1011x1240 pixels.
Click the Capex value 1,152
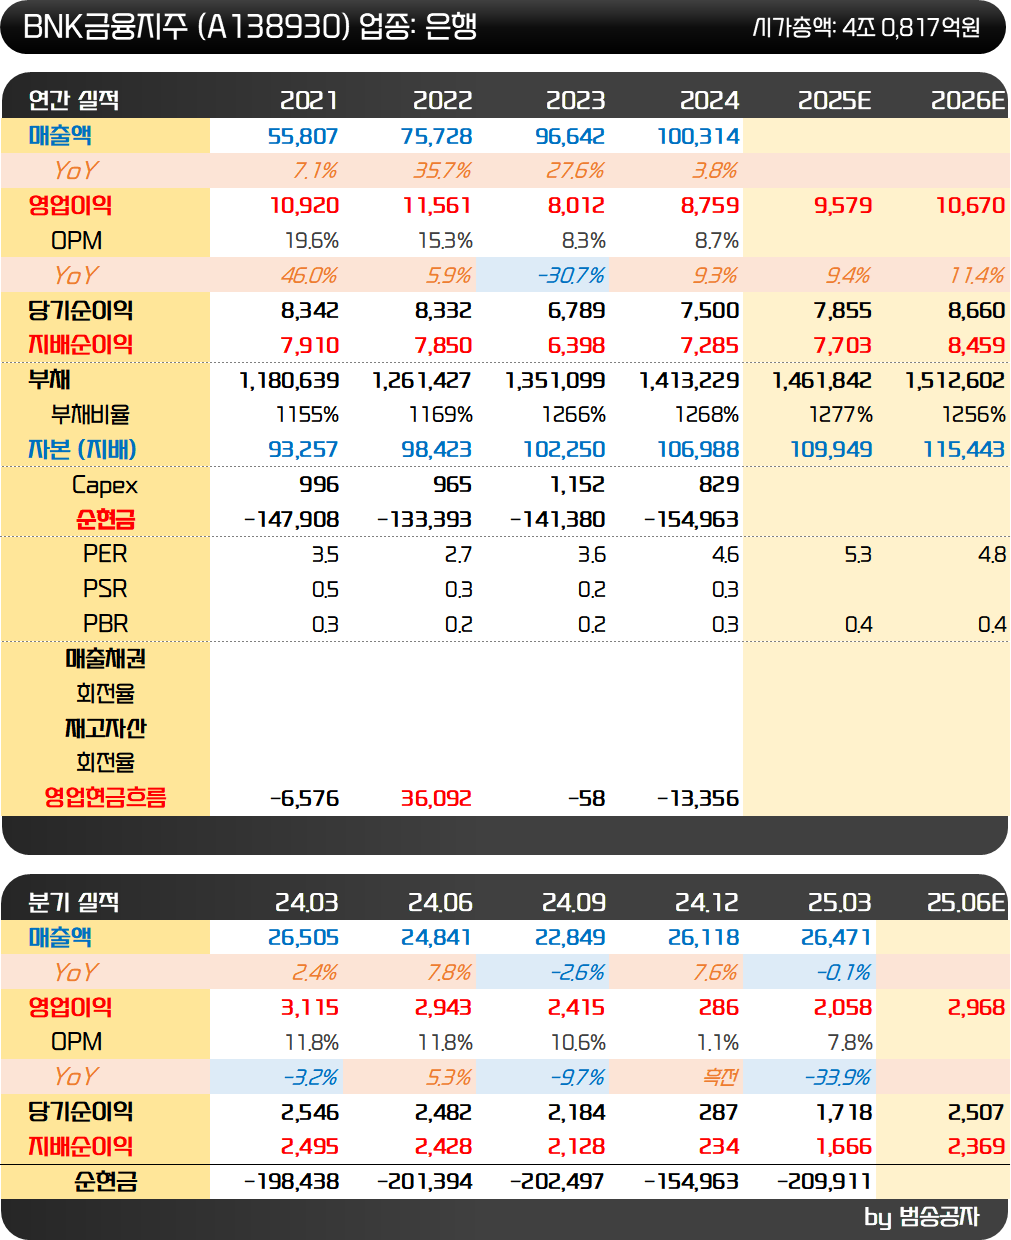coord(578,485)
